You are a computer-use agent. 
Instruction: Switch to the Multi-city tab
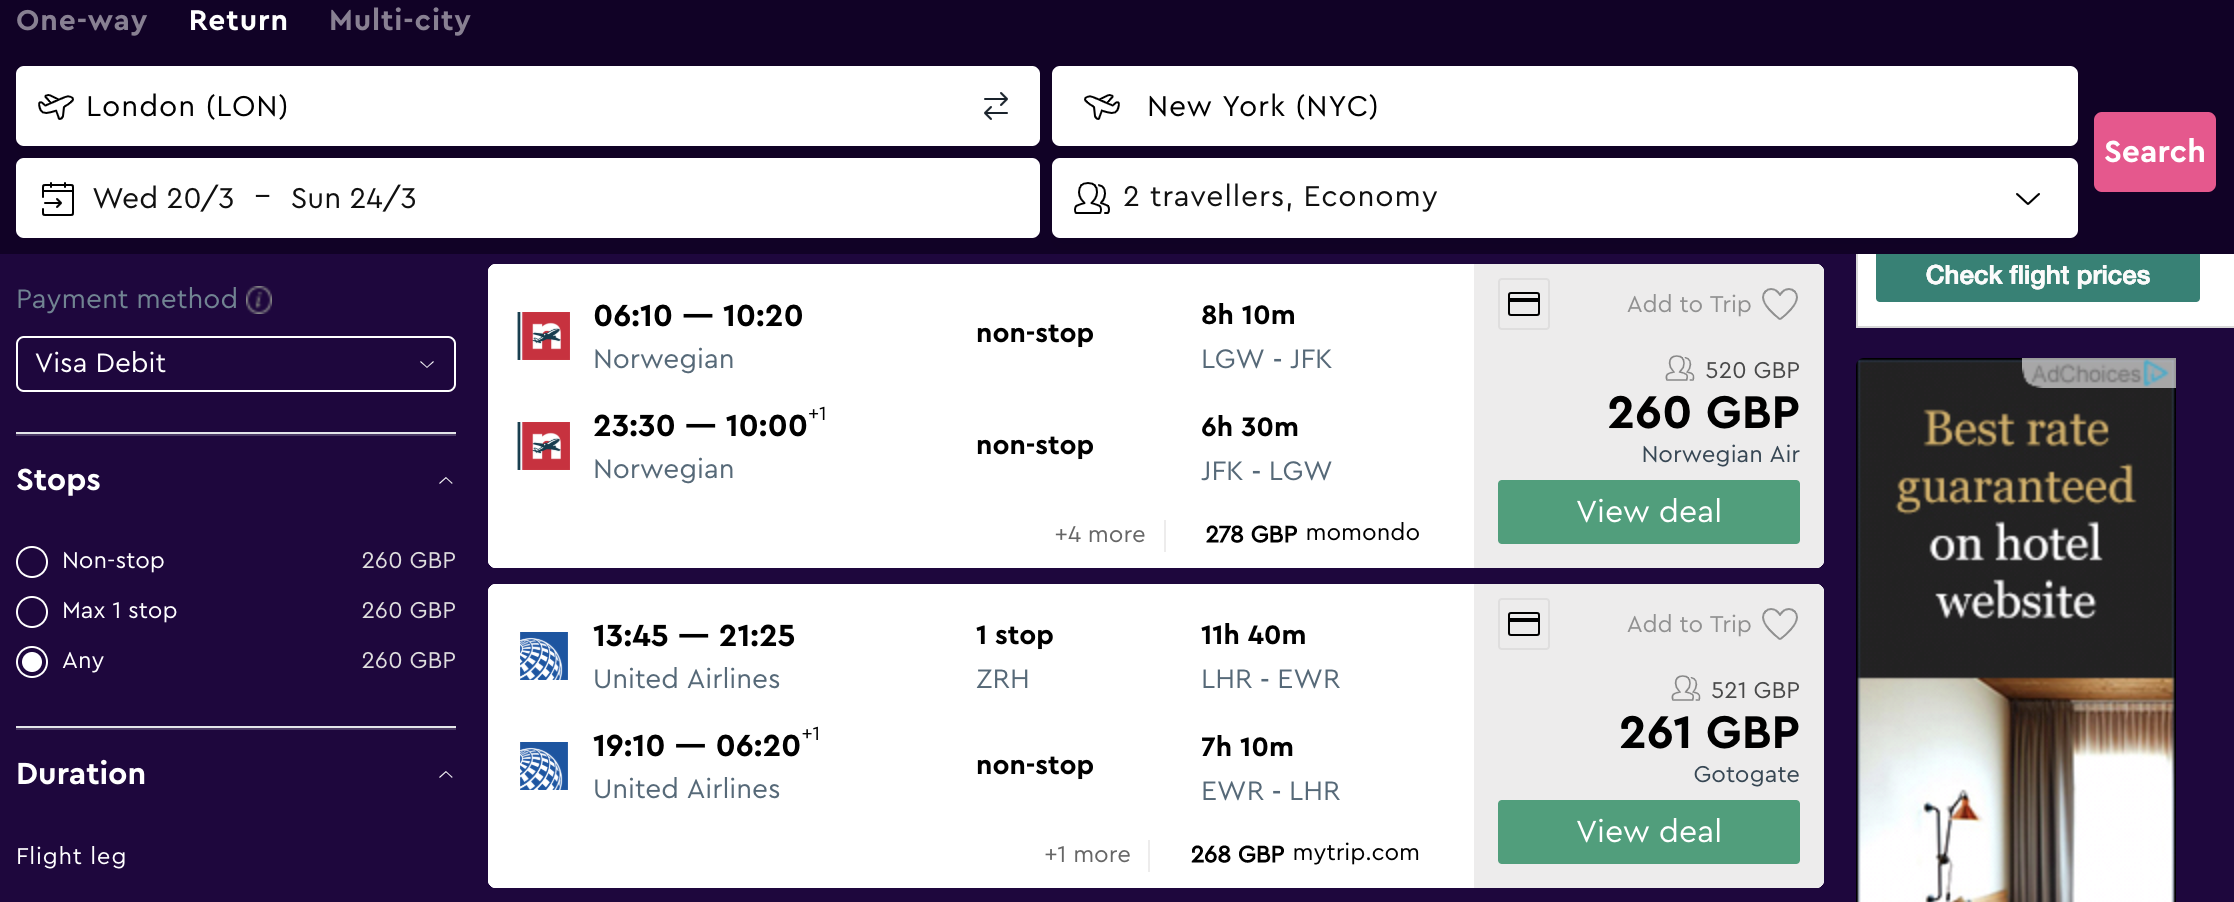coord(400,21)
